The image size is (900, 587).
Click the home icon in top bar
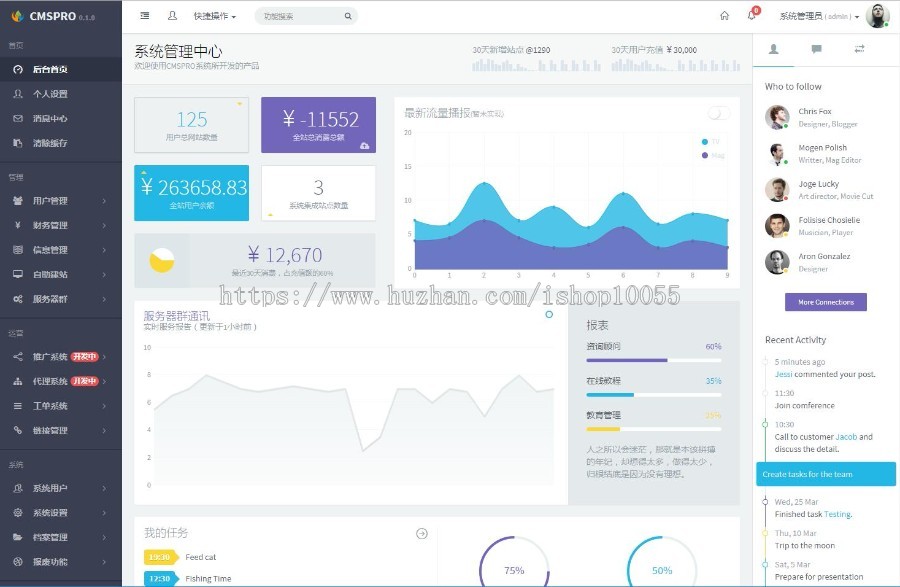tap(724, 16)
